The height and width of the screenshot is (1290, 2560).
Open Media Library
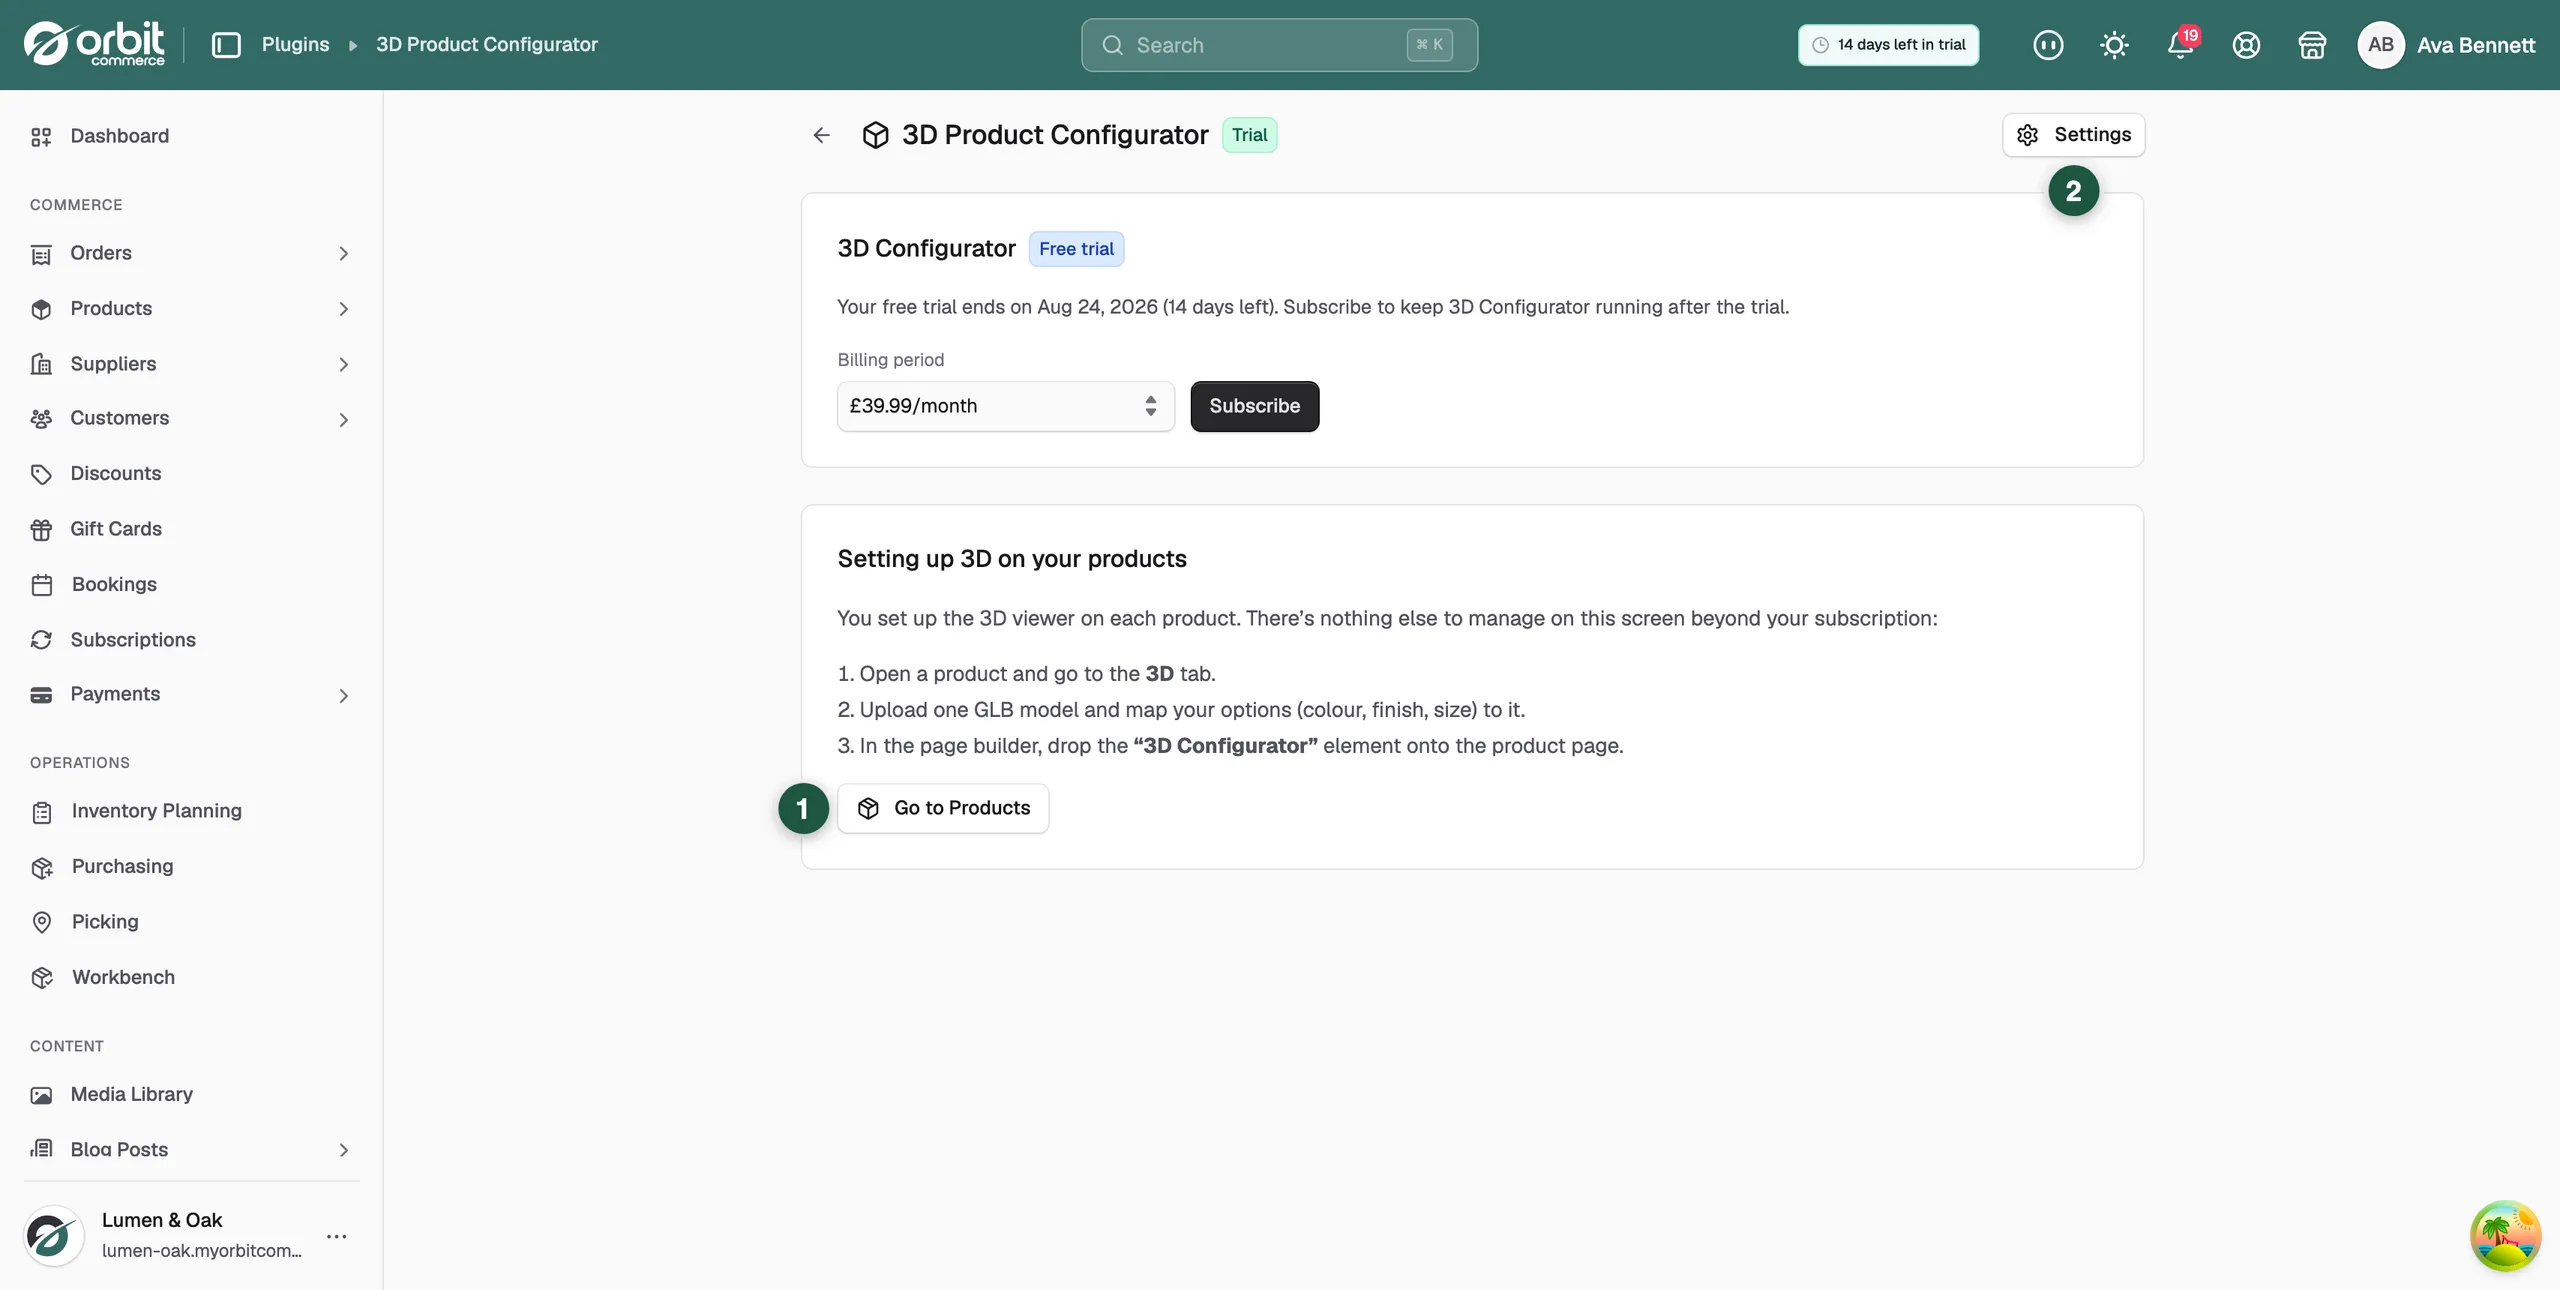[x=191, y=1095]
